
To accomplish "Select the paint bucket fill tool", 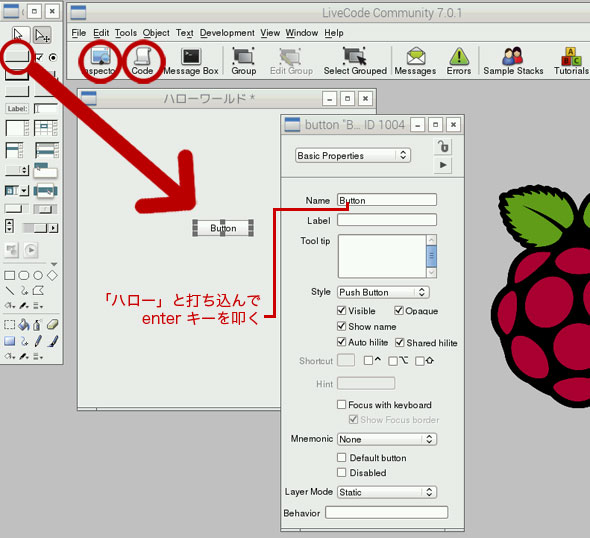I will point(24,325).
